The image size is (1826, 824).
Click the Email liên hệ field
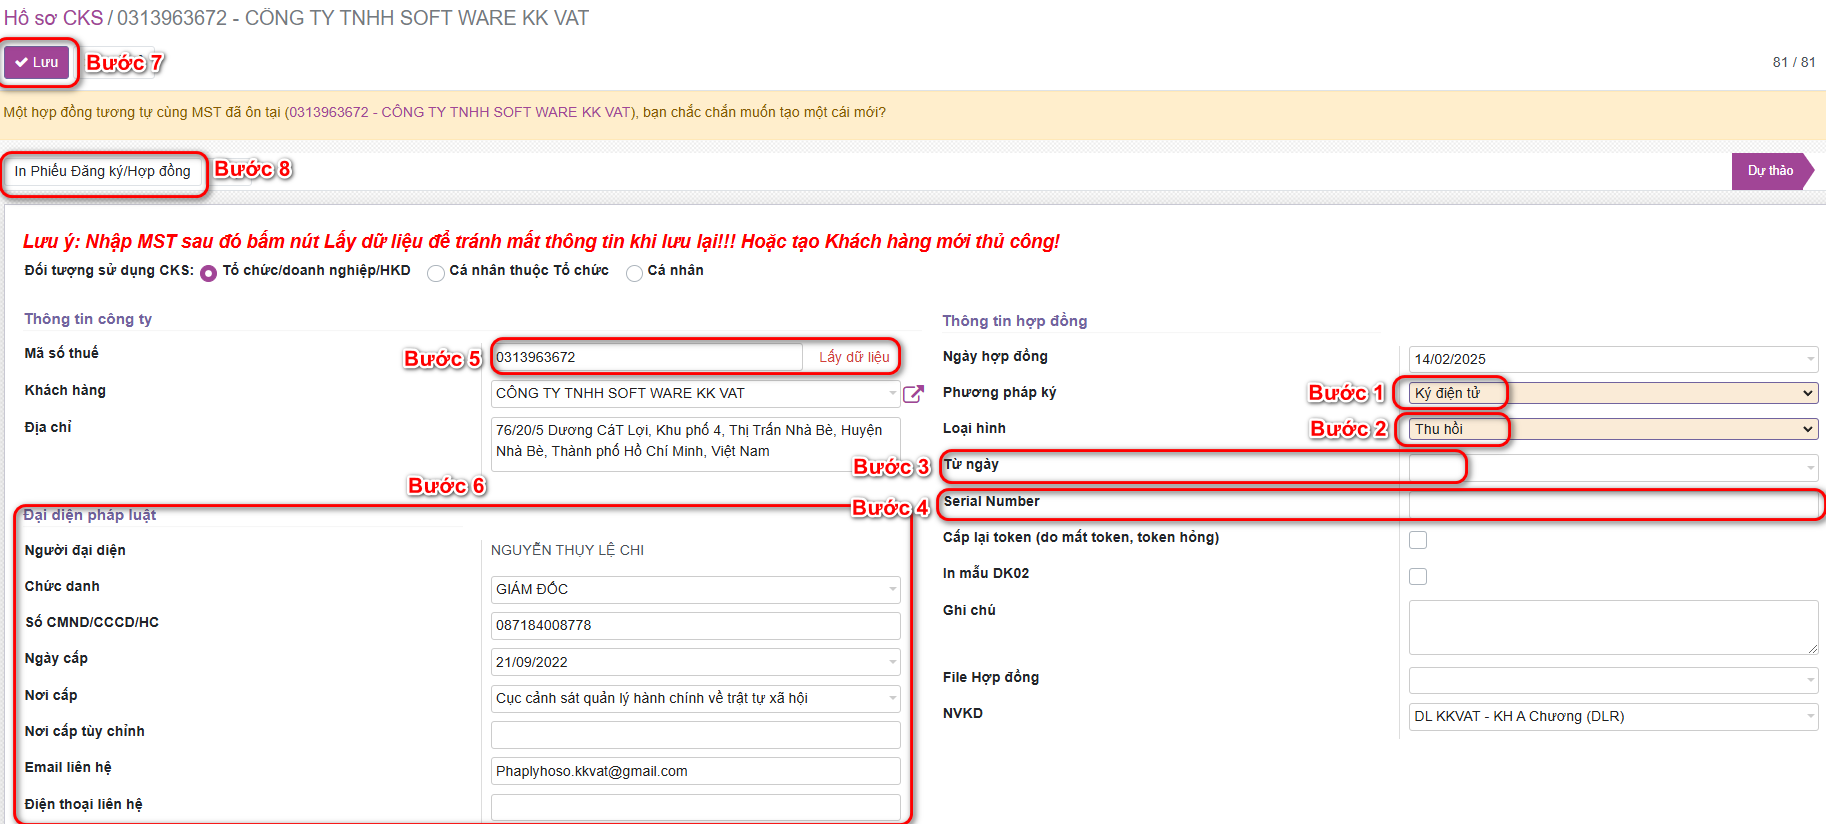coord(695,771)
